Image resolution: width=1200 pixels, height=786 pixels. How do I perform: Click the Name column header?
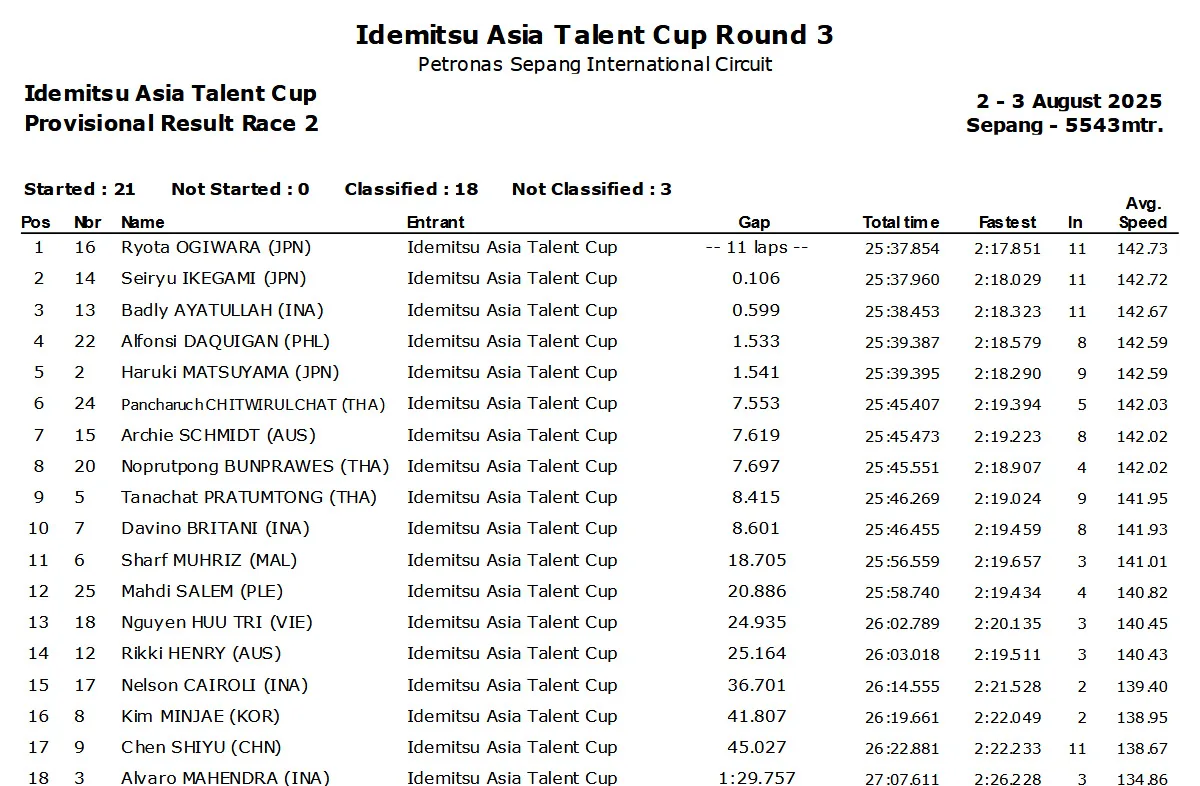point(143,222)
